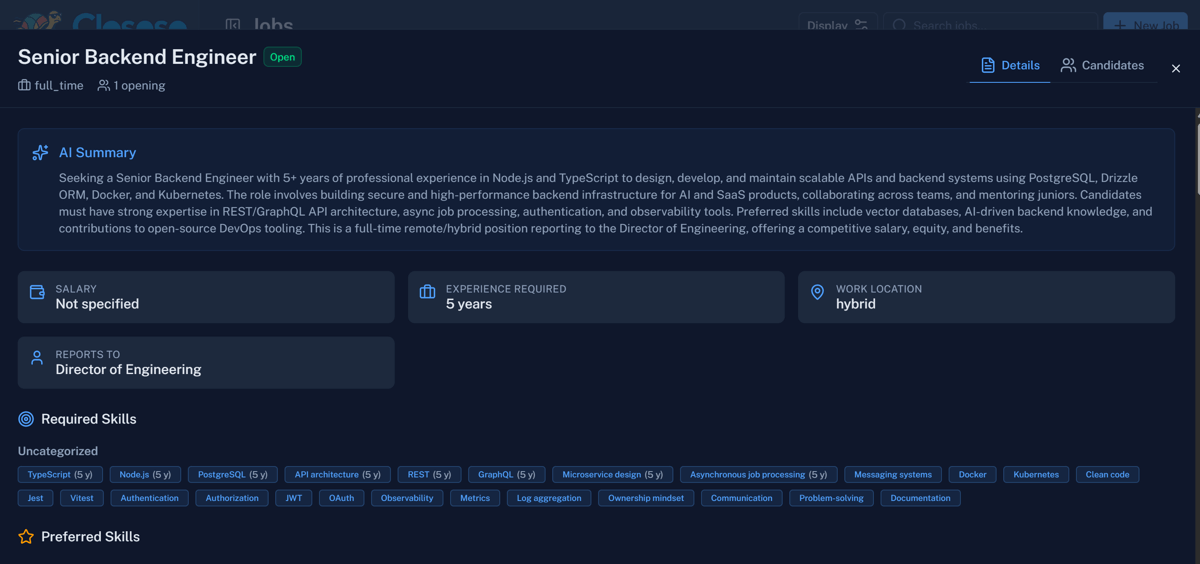Screen dimensions: 1200x564
Task: Switch to the Candidates tab
Action: (1102, 65)
